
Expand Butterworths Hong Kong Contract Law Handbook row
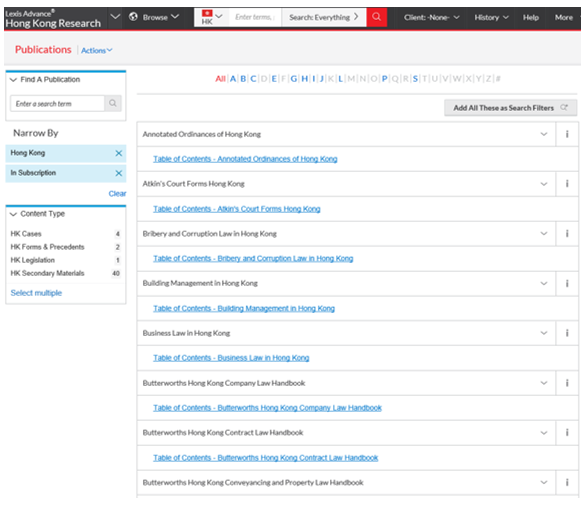point(544,432)
